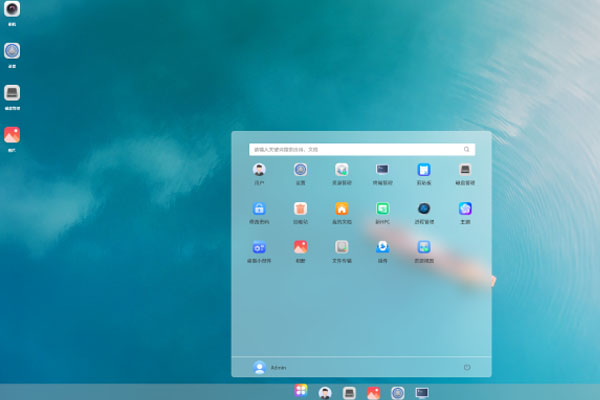Click the search field in the launcher
600x400 pixels.
click(x=355, y=149)
